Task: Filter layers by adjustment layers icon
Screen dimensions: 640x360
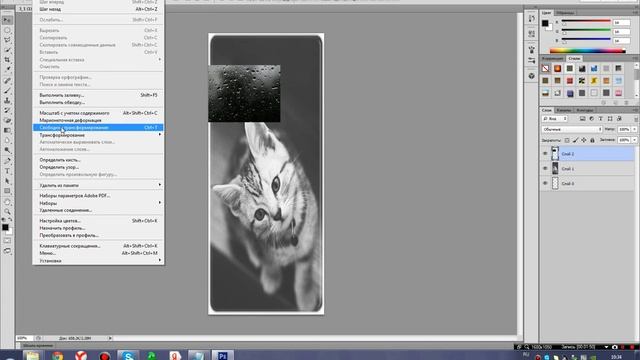Action: click(x=591, y=119)
